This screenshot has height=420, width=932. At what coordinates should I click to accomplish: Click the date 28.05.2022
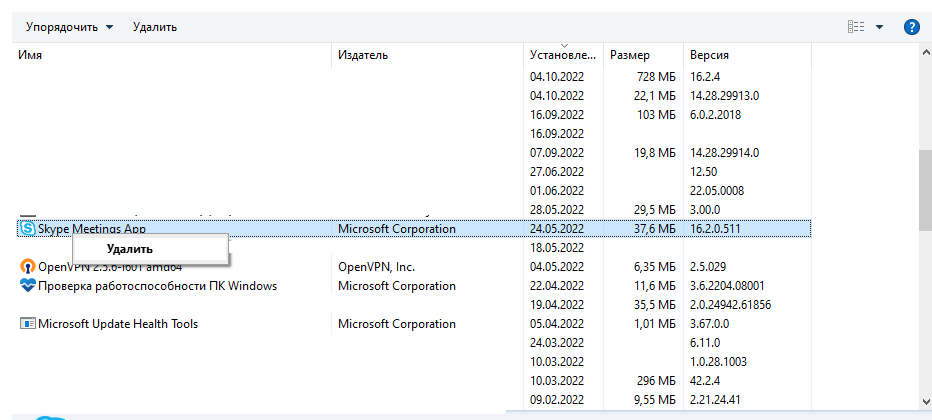pyautogui.click(x=557, y=210)
